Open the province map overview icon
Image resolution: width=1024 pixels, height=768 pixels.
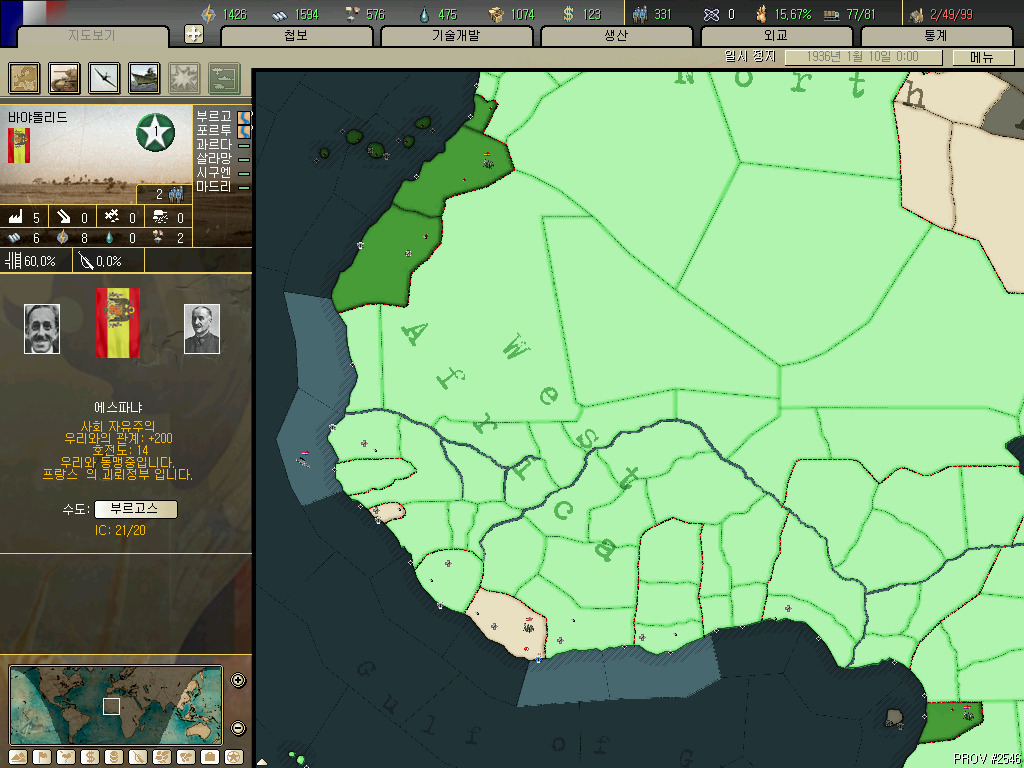coord(24,78)
